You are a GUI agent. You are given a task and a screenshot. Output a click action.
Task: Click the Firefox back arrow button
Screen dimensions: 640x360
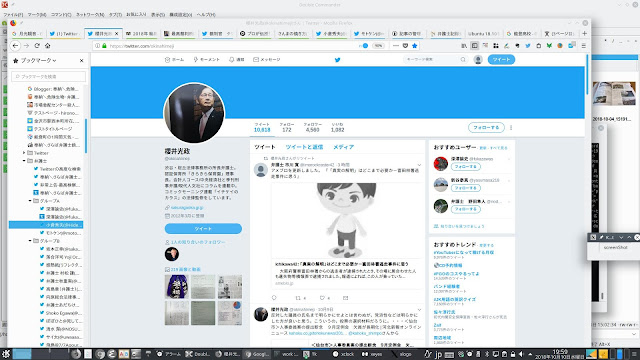[15, 46]
